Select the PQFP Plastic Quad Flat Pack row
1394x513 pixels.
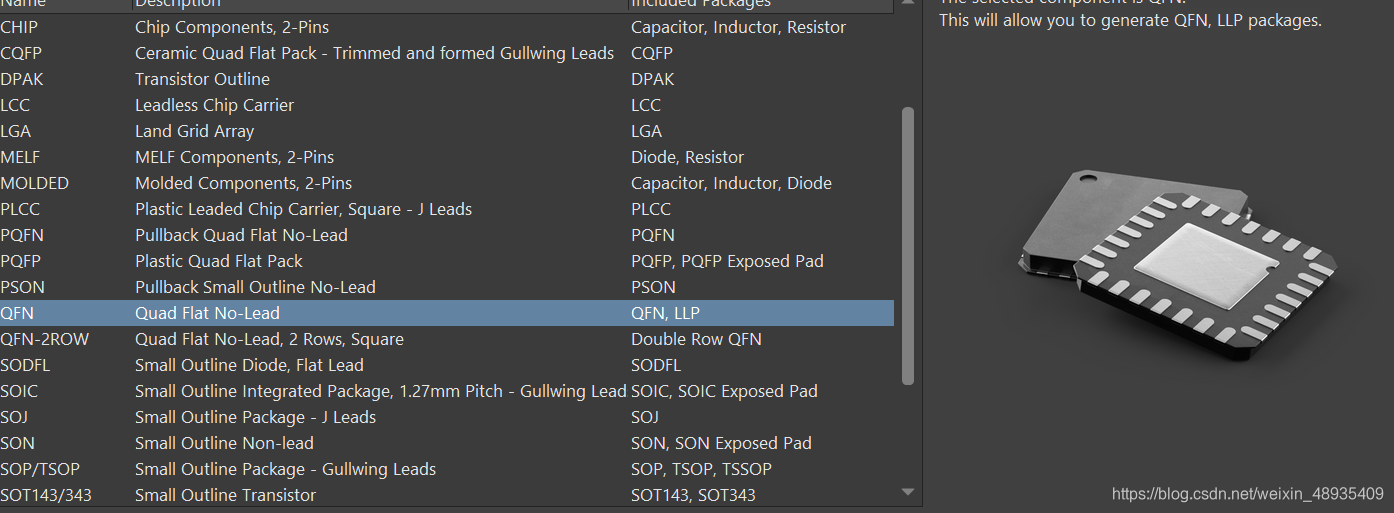pos(218,261)
